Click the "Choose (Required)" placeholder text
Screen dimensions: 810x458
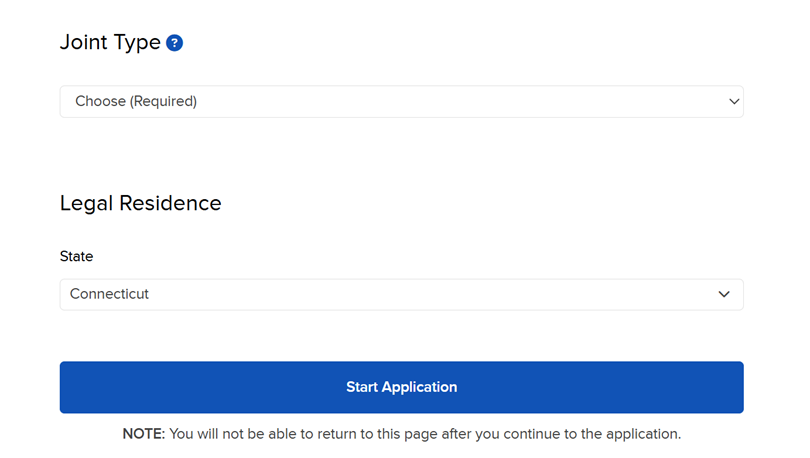[x=136, y=101]
